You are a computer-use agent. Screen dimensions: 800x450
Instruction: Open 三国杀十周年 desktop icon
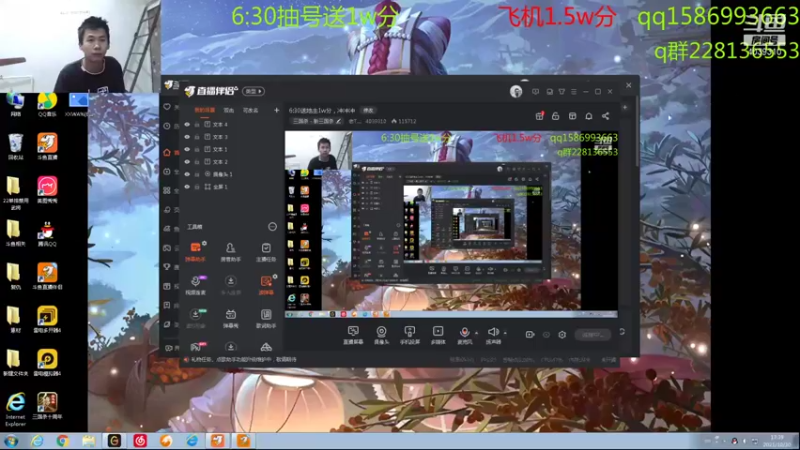(47, 407)
